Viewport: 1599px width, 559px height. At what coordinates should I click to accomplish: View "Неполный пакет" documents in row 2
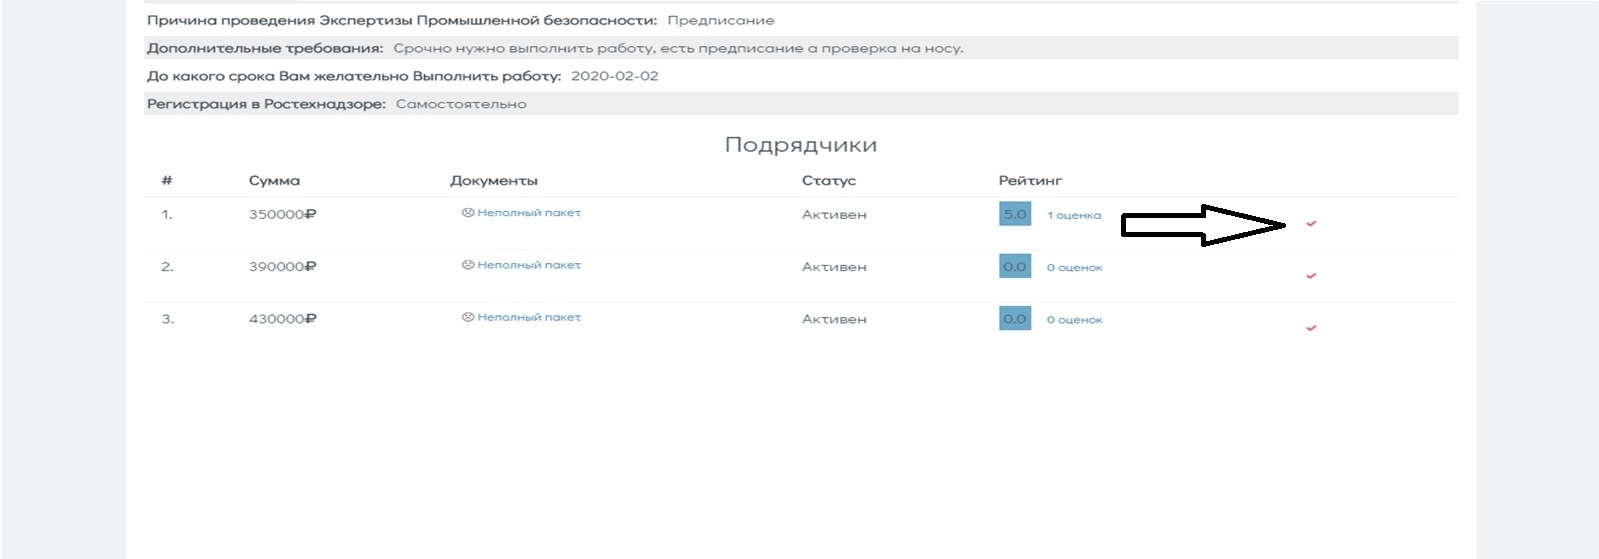[529, 265]
